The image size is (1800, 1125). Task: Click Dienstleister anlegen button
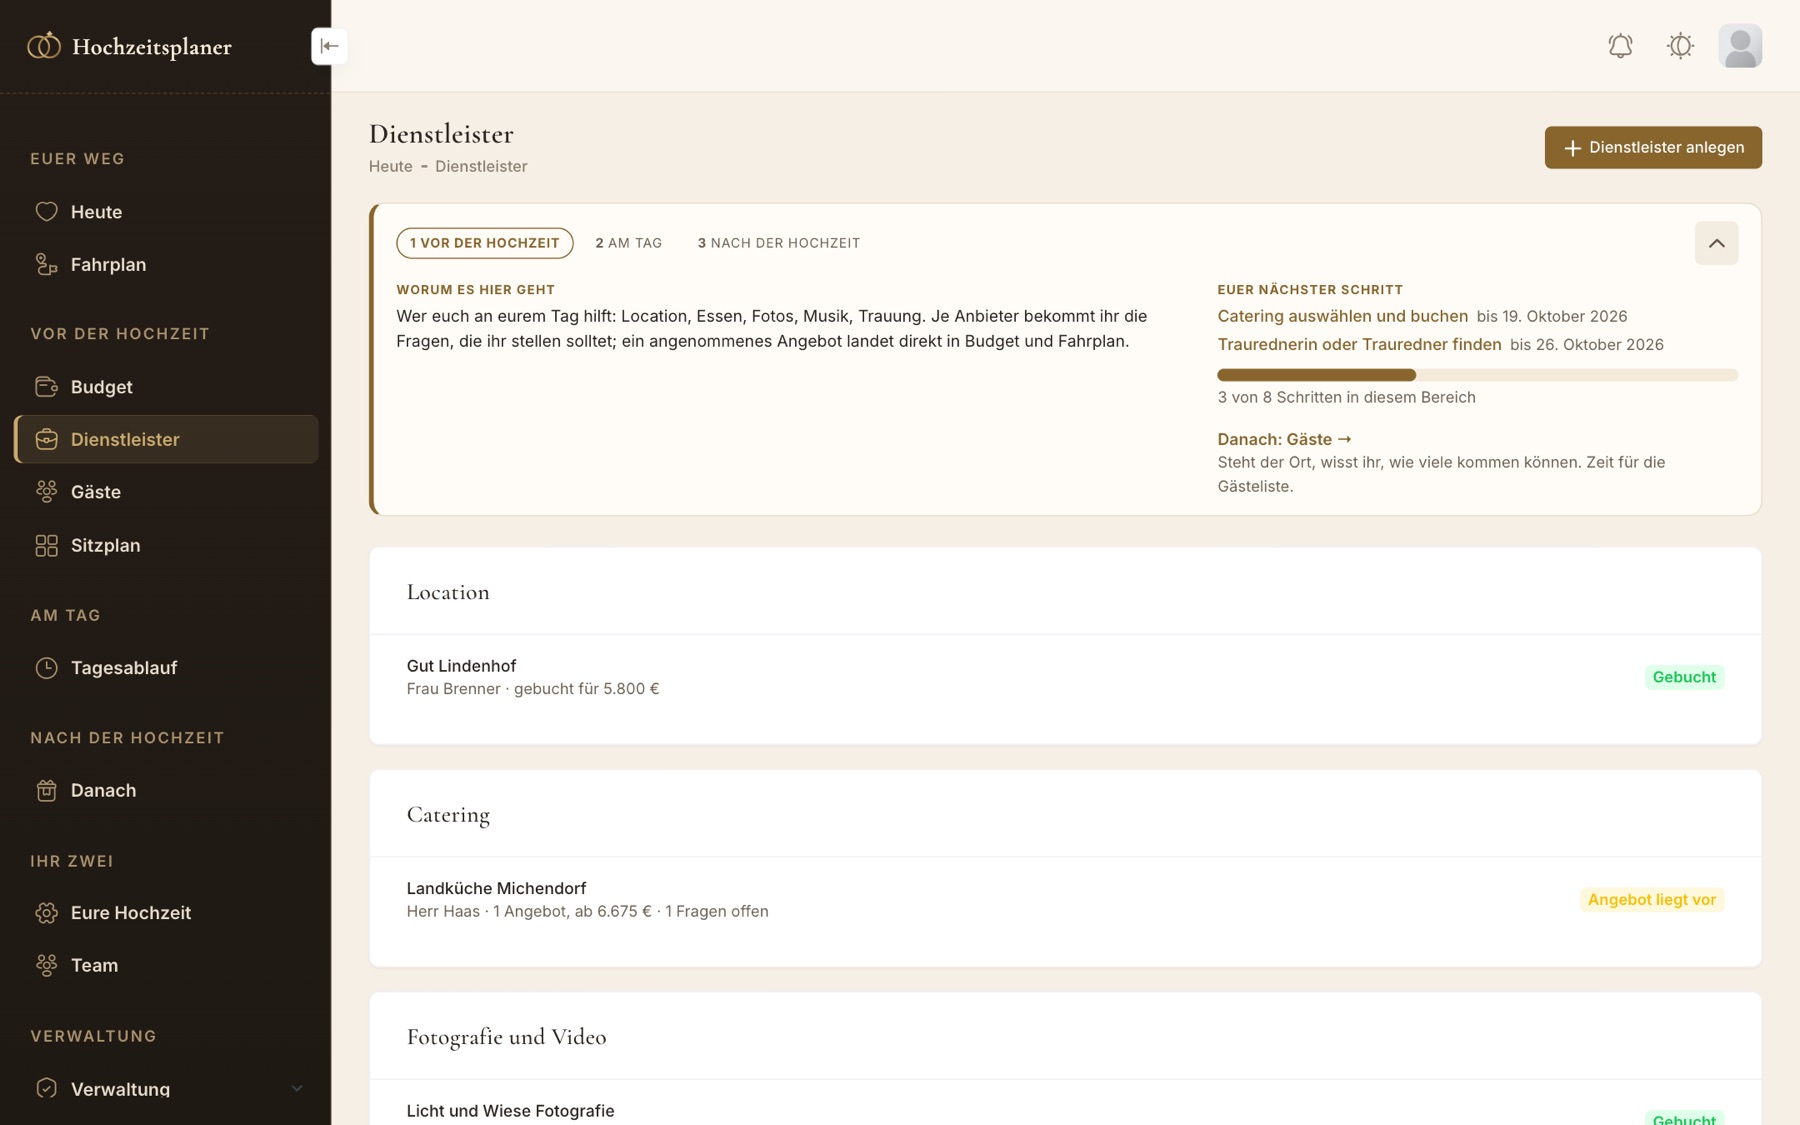[1653, 148]
